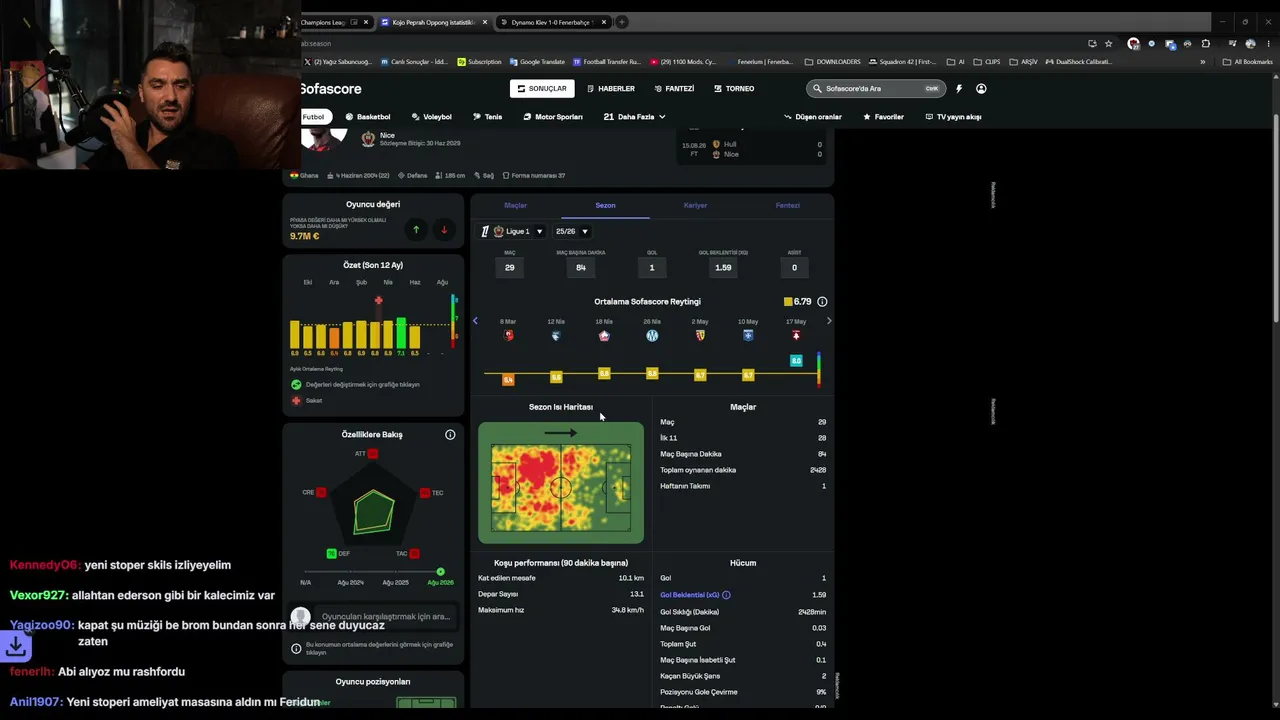Show hidden bookmarks with the overflow chevron

(x=1205, y=62)
